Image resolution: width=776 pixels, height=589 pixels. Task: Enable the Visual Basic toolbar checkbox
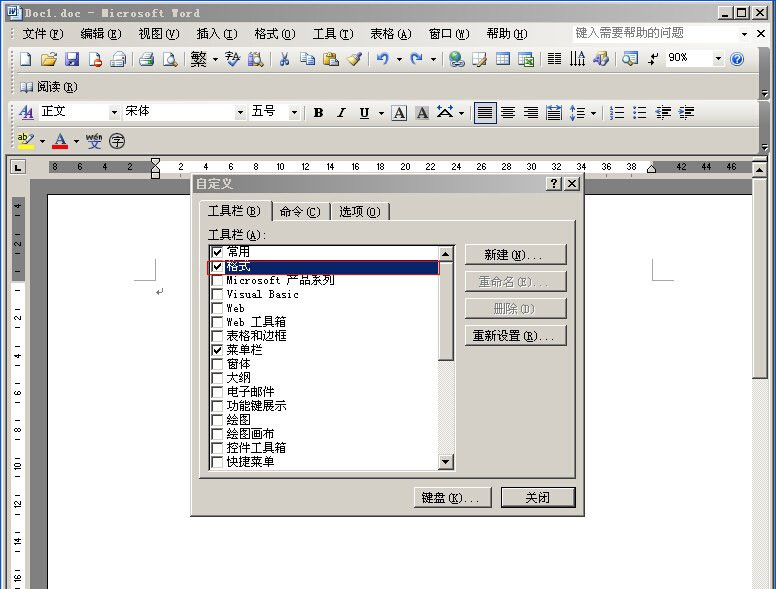click(x=217, y=295)
